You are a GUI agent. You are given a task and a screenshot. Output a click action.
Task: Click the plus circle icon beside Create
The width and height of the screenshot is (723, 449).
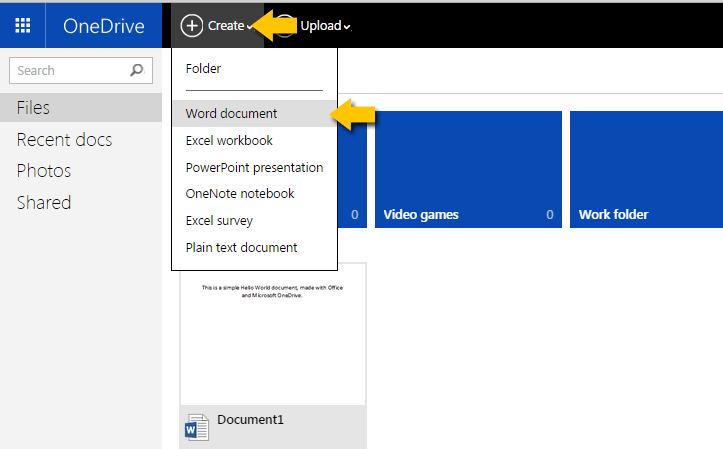(192, 25)
